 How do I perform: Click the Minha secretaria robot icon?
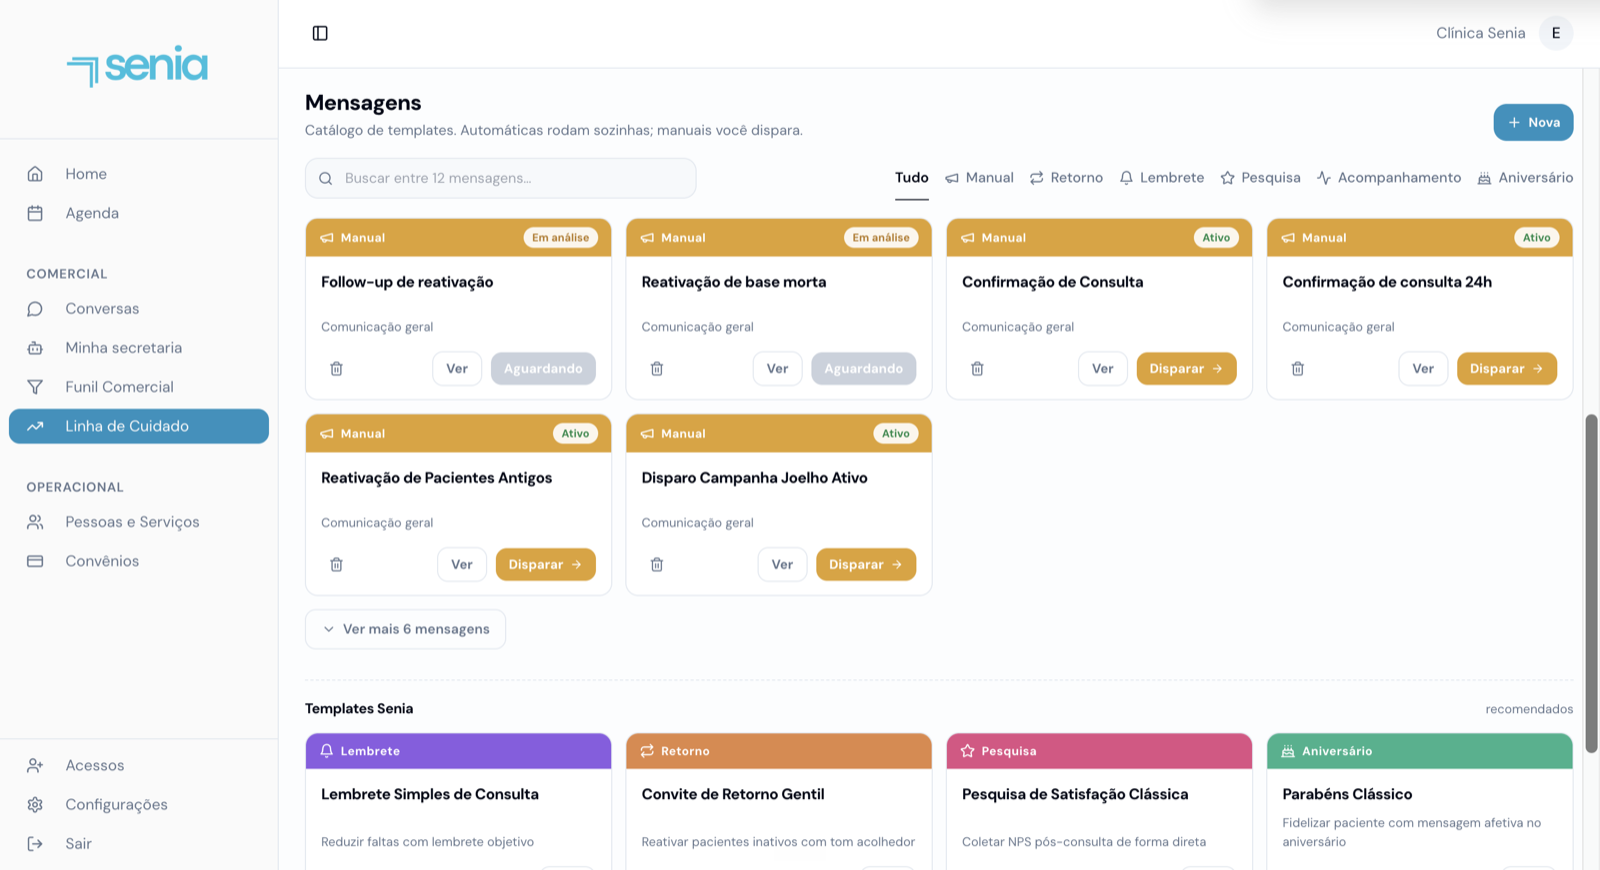point(35,348)
